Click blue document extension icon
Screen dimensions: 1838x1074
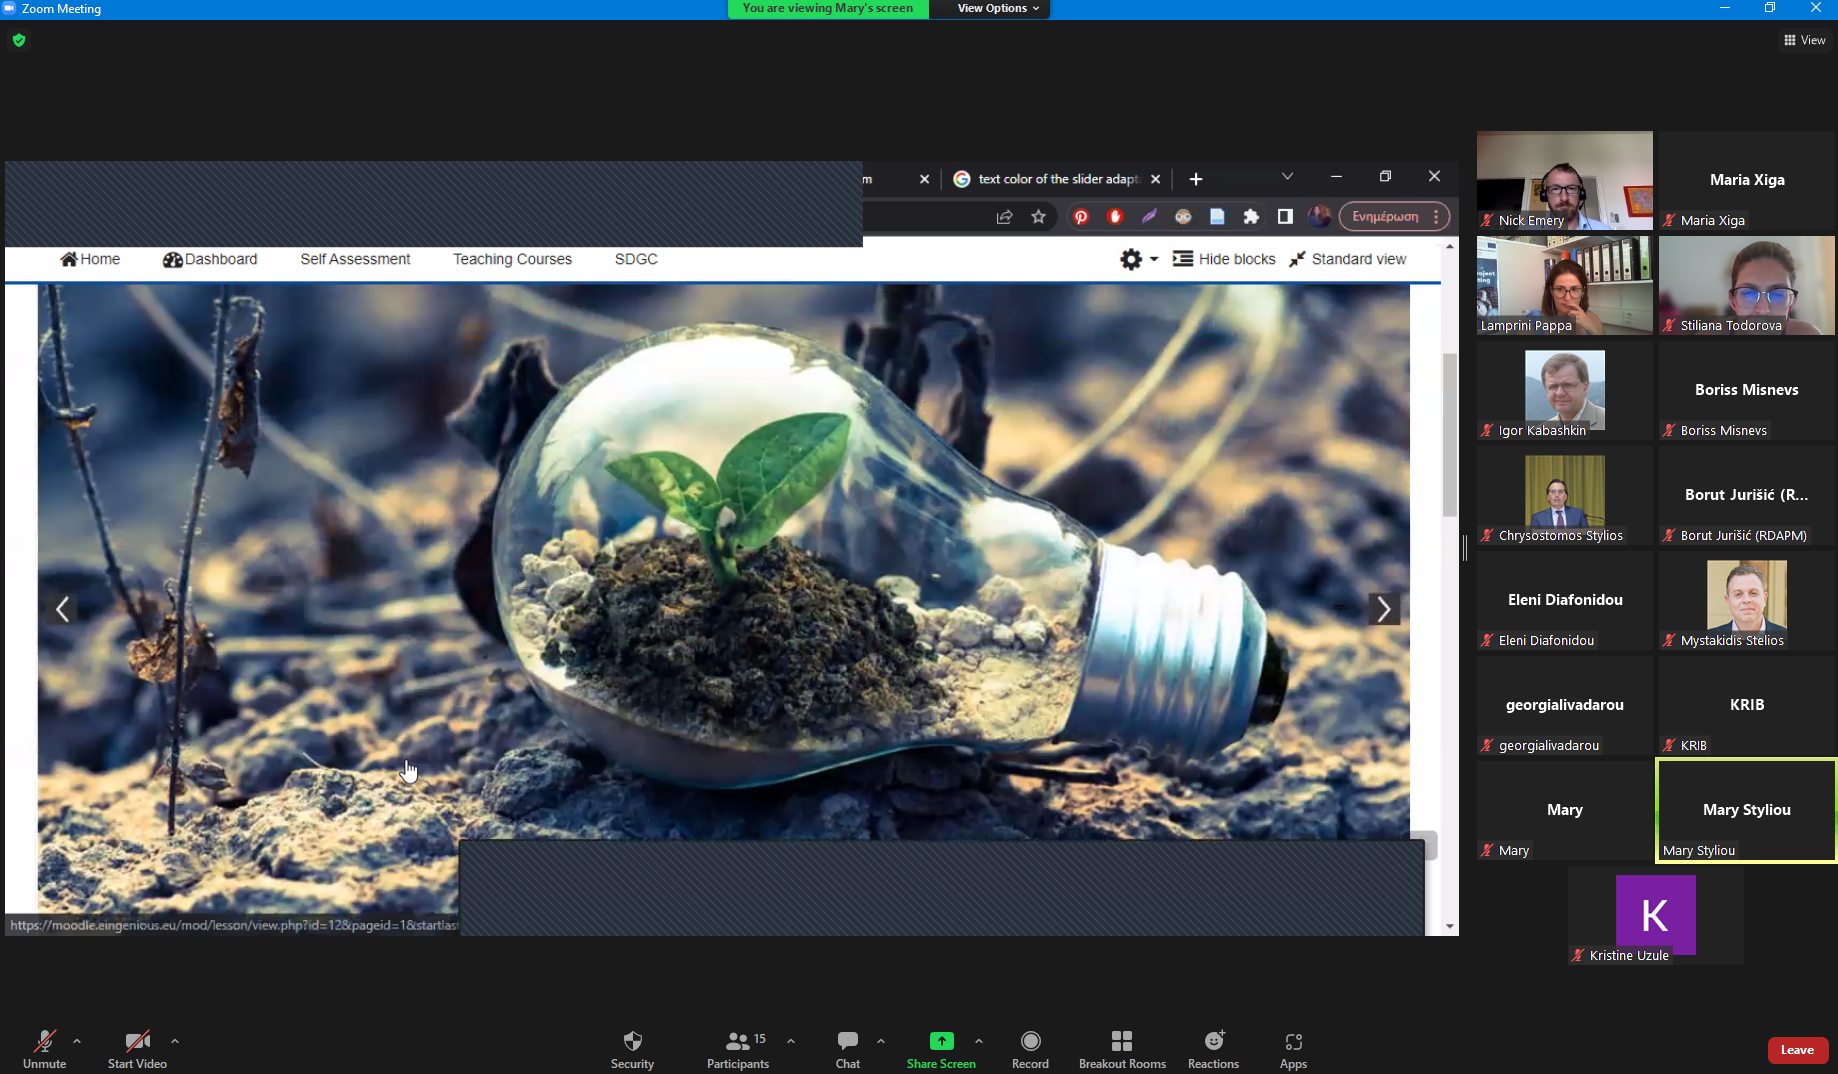click(1217, 217)
